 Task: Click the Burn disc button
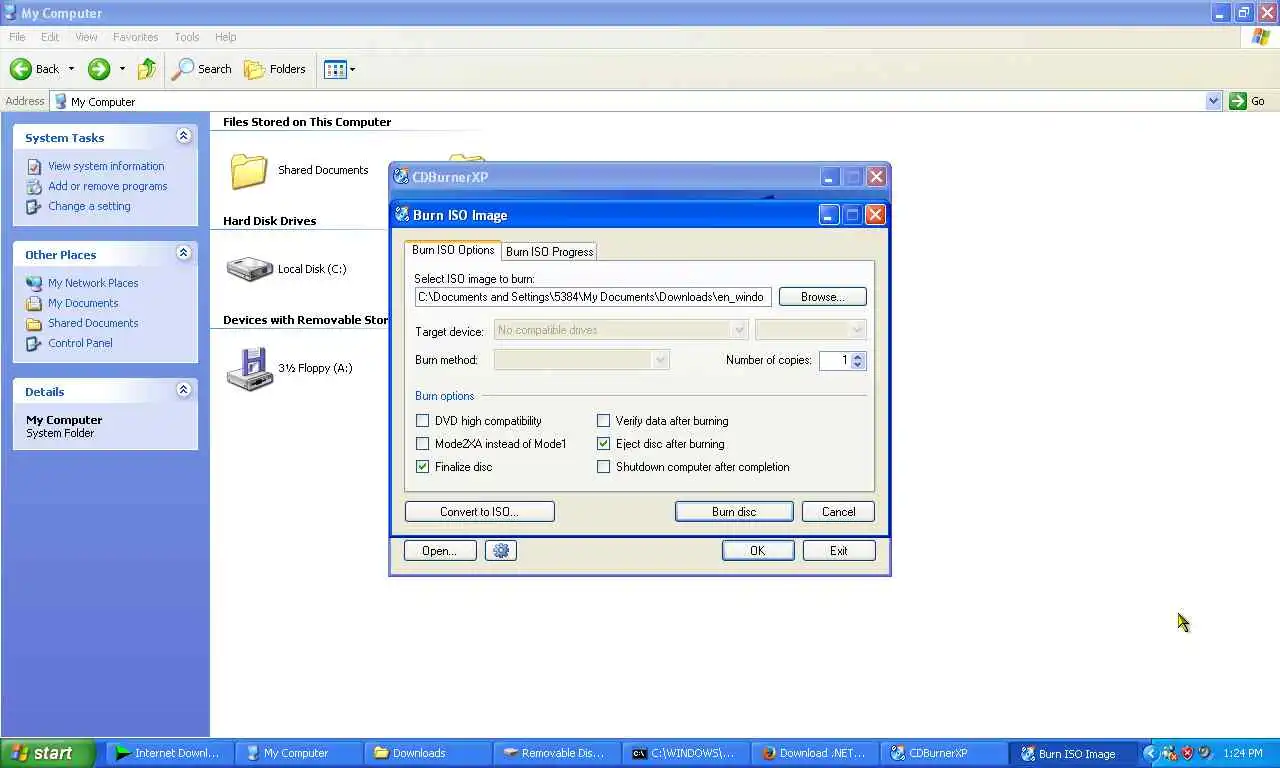coord(734,512)
